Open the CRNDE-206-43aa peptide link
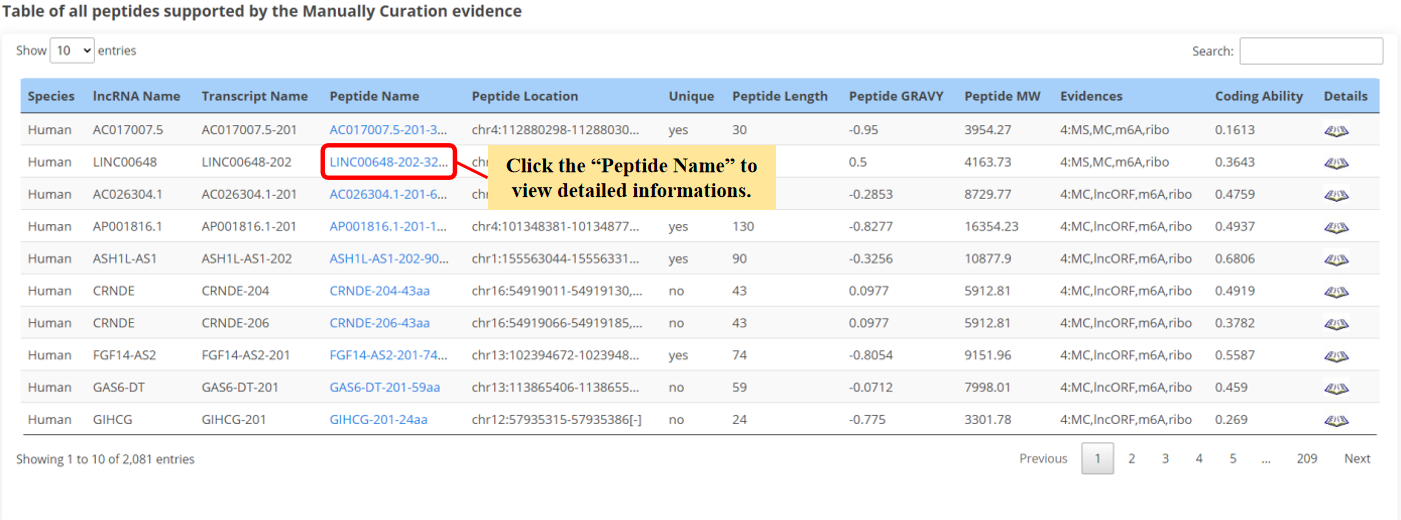Screen dimensions: 1401x520 380,323
